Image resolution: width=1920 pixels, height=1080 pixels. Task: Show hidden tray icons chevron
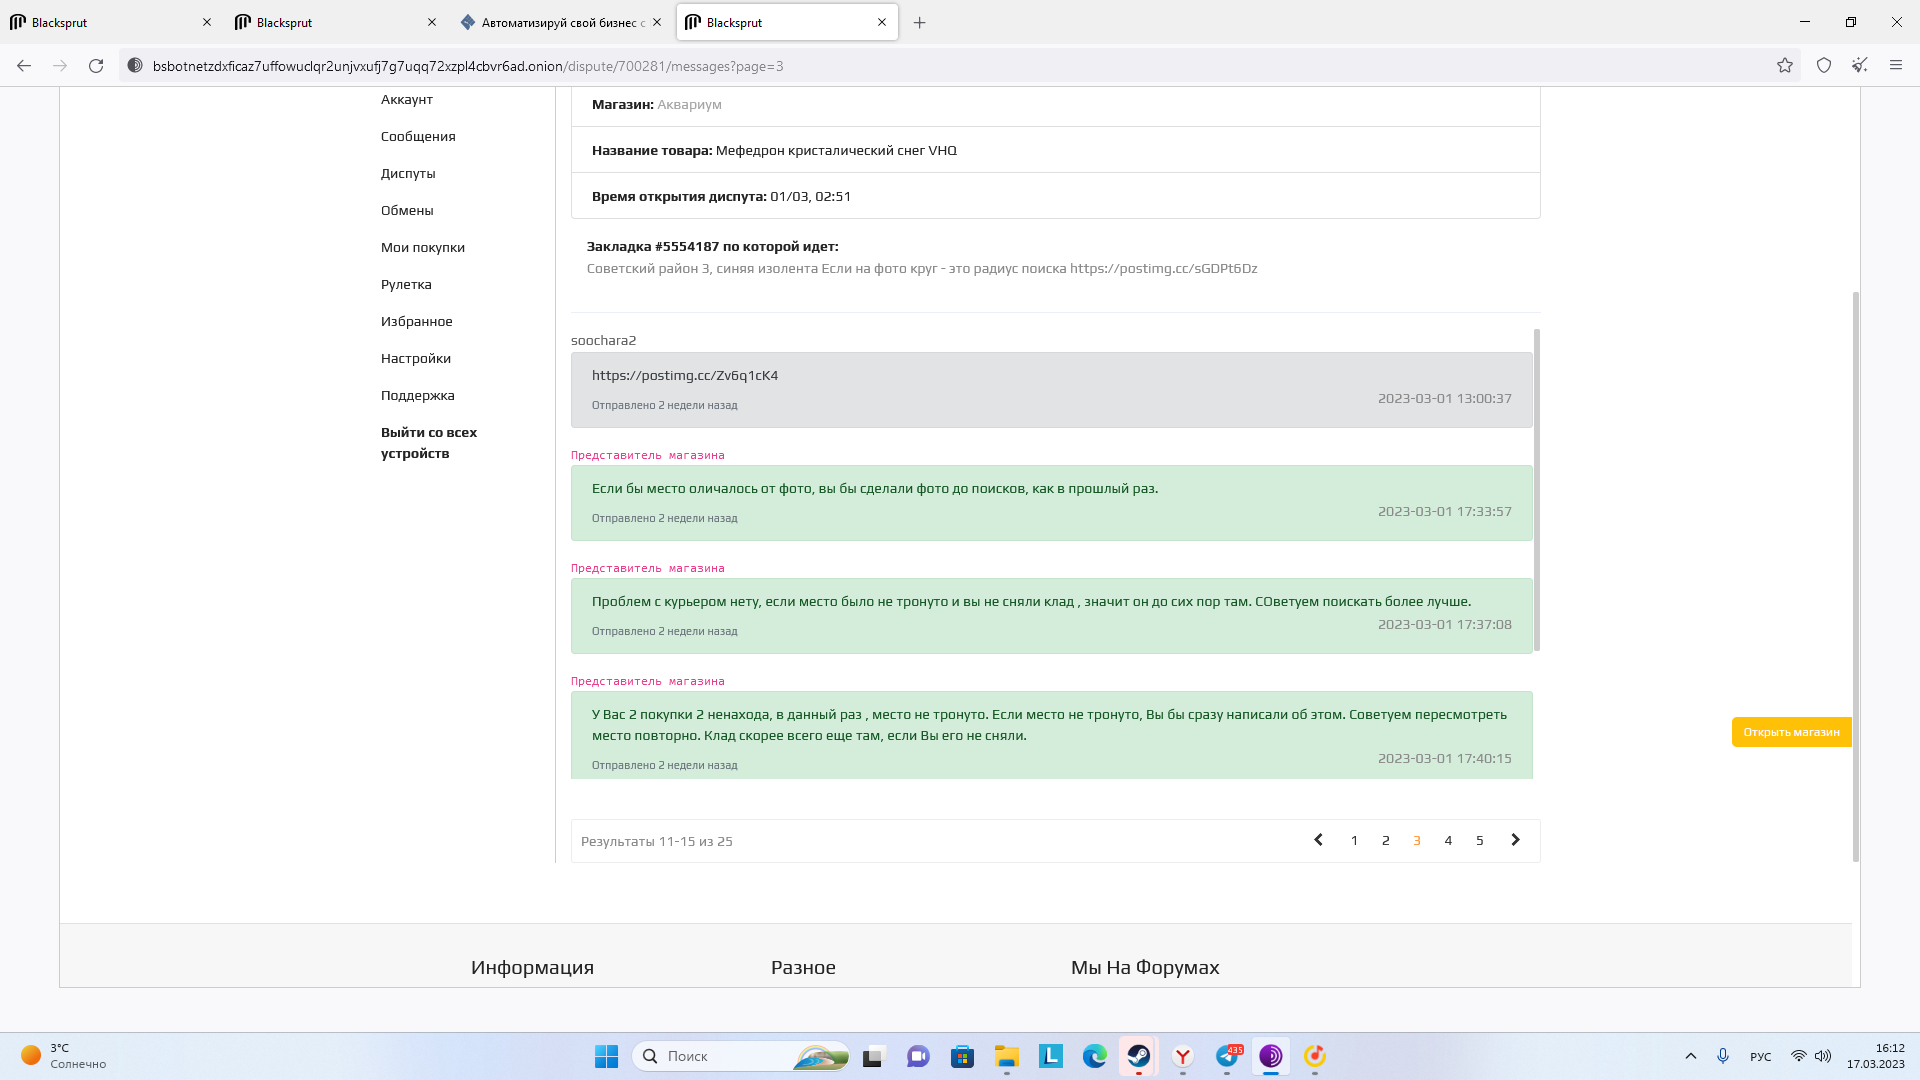(1691, 1056)
